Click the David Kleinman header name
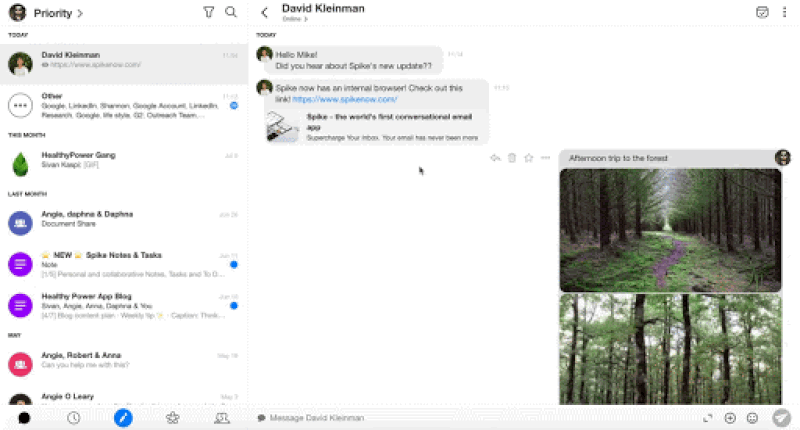The height and width of the screenshot is (430, 800). coord(323,8)
